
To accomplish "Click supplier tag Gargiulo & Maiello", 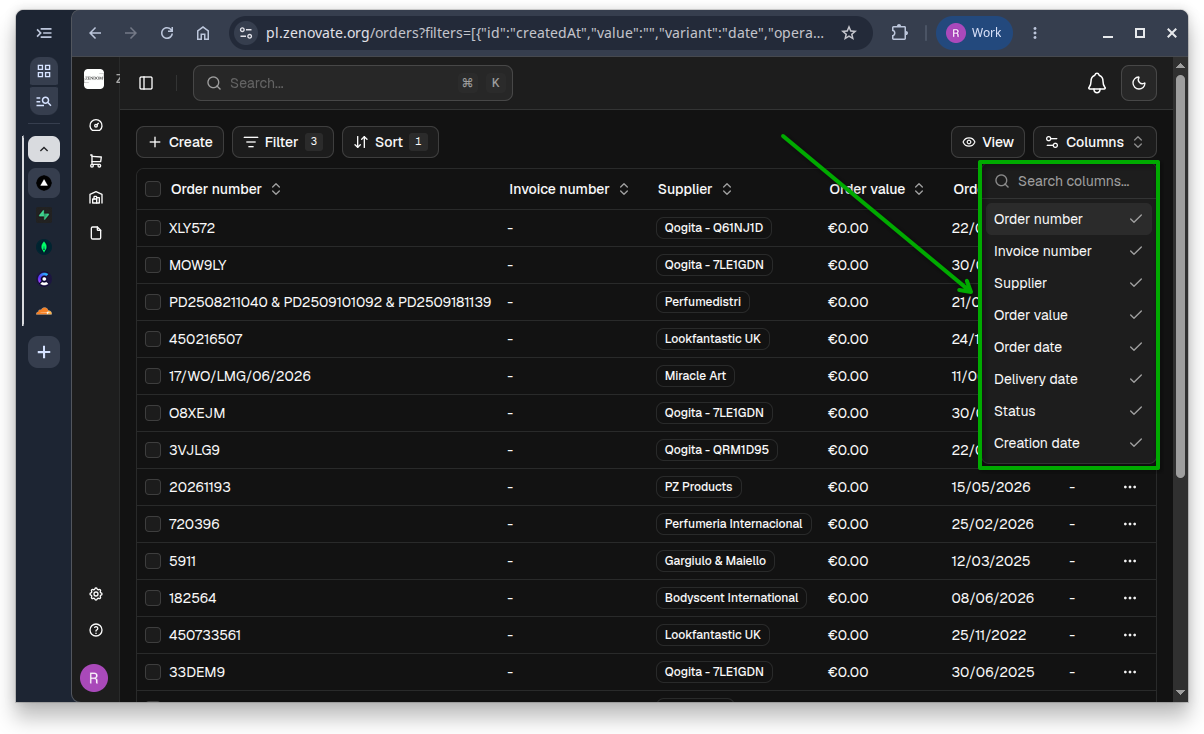I will pyautogui.click(x=715, y=561).
